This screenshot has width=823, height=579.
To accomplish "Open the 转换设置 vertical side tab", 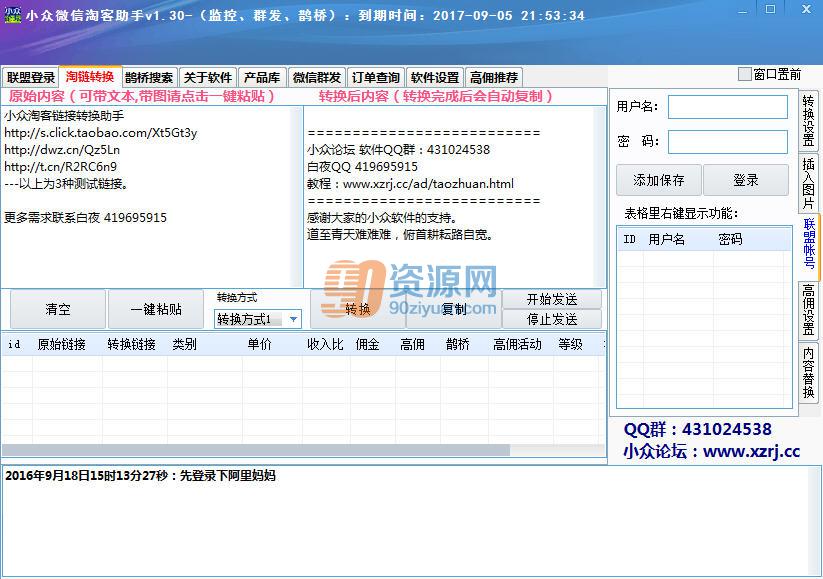I will point(809,120).
